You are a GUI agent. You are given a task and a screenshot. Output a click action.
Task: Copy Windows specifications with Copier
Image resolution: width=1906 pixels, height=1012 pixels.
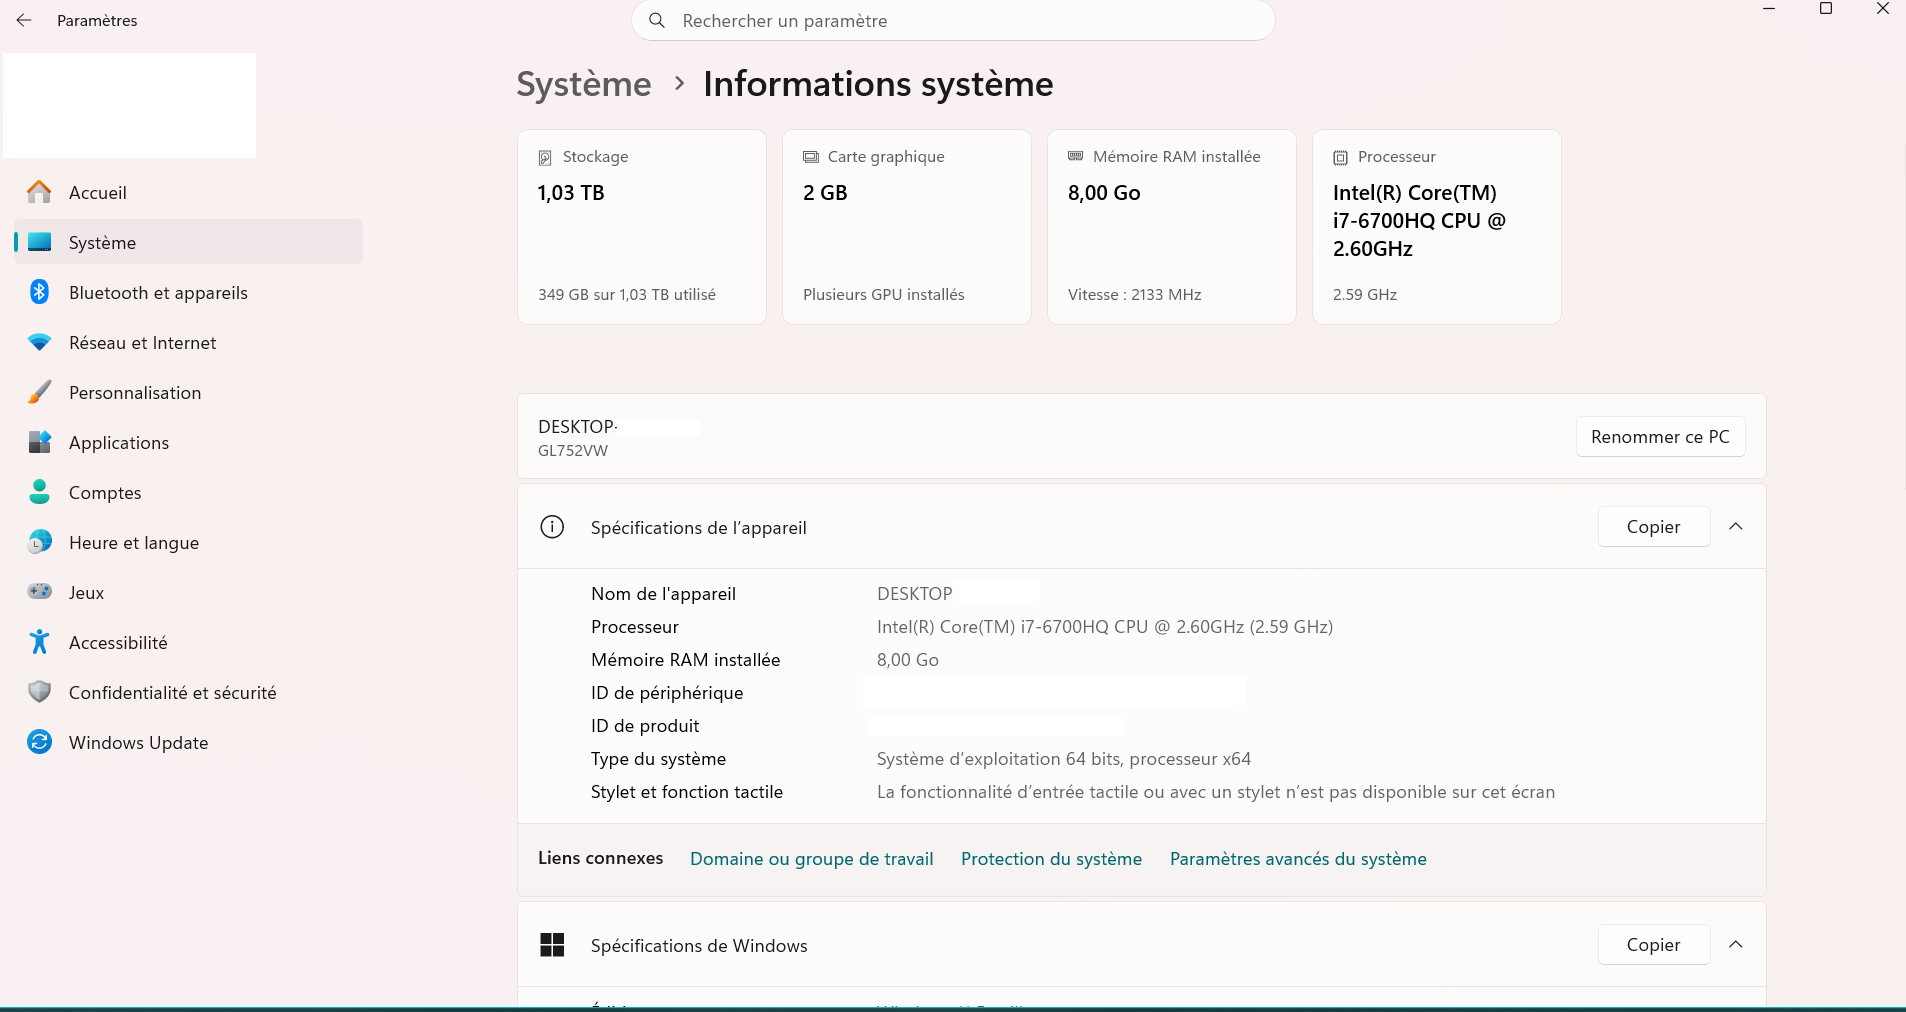[x=1653, y=945]
